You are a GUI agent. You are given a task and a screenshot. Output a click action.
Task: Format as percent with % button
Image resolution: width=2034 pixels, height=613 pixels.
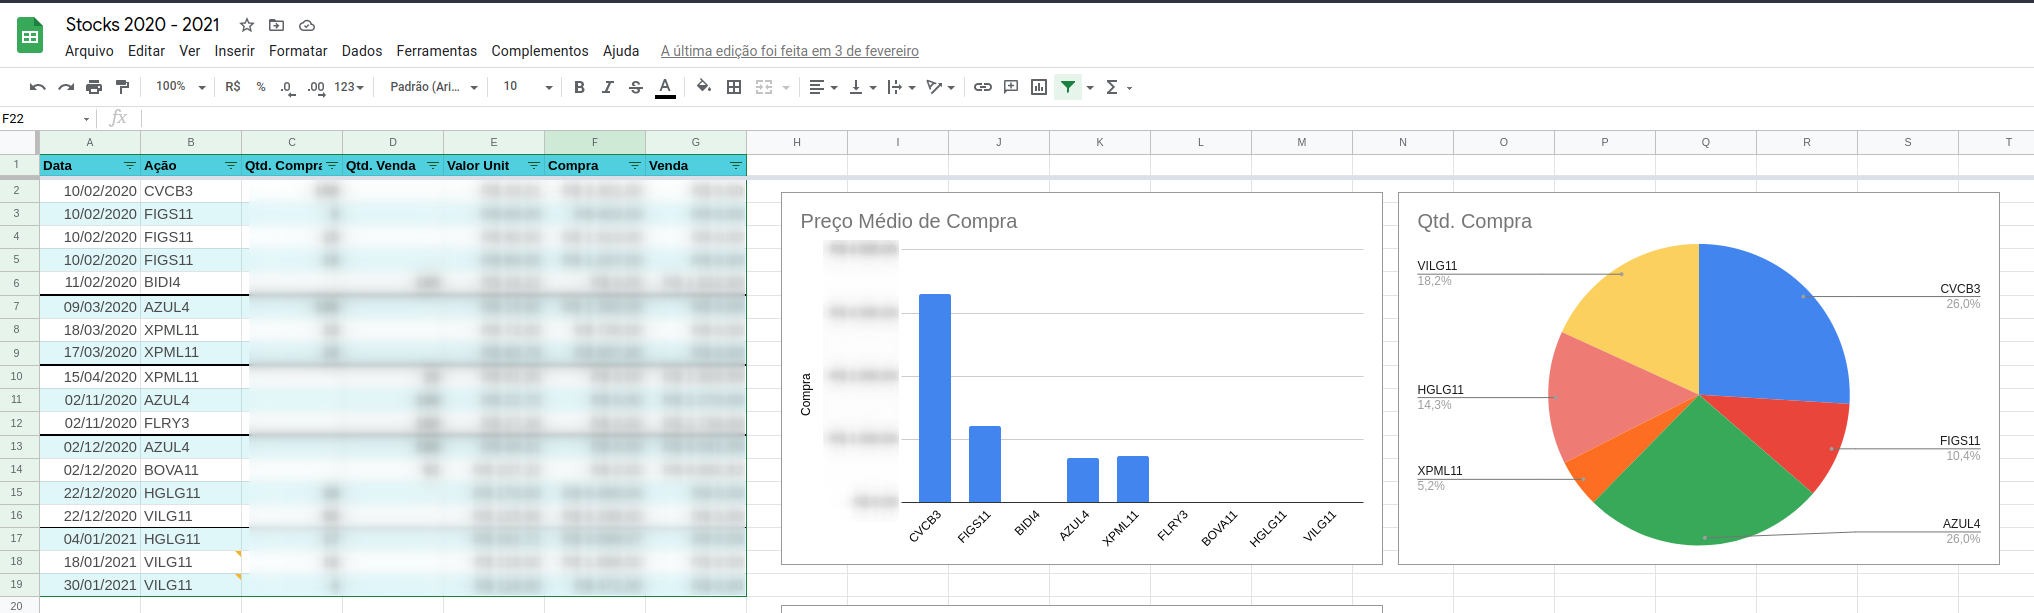(x=261, y=87)
